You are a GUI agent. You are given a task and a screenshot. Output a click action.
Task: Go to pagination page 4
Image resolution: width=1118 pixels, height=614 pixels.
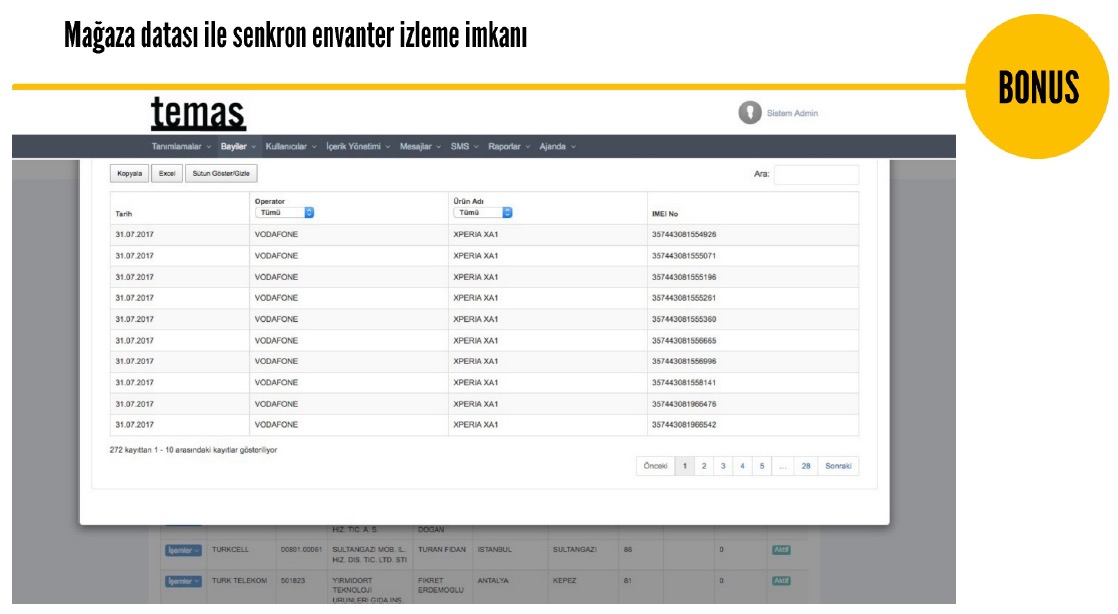(x=742, y=466)
